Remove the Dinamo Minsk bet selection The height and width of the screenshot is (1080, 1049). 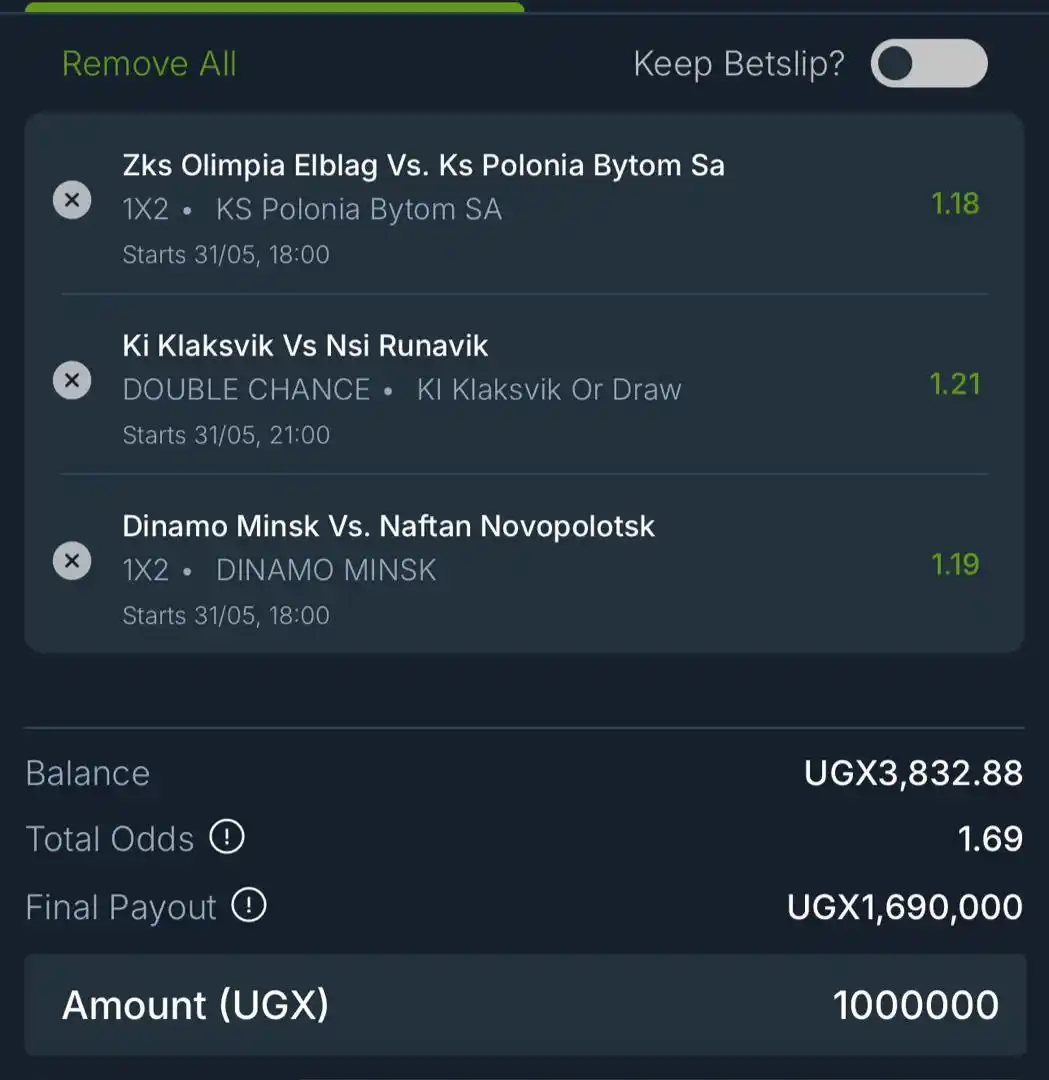coord(72,561)
